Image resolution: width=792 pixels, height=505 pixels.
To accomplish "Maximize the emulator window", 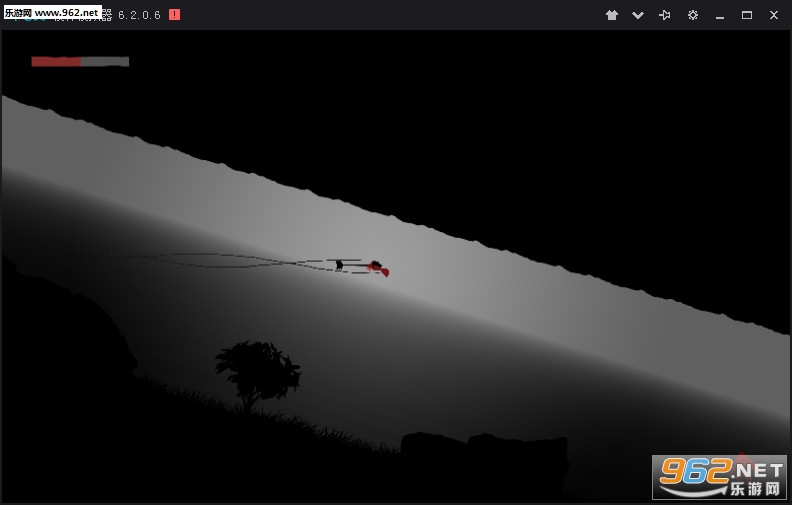I will pyautogui.click(x=746, y=15).
